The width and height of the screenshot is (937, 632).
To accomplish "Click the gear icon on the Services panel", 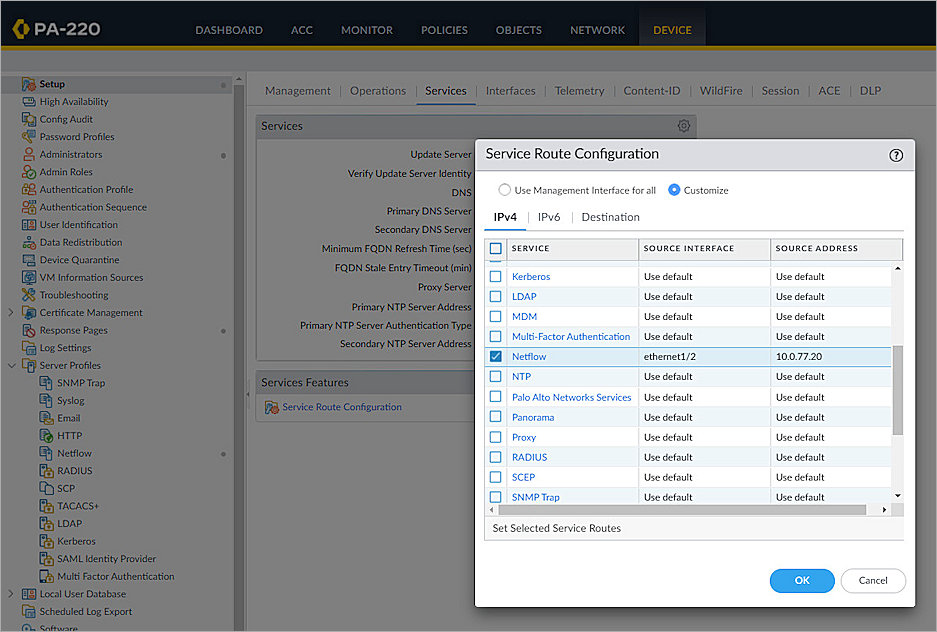I will click(x=684, y=125).
